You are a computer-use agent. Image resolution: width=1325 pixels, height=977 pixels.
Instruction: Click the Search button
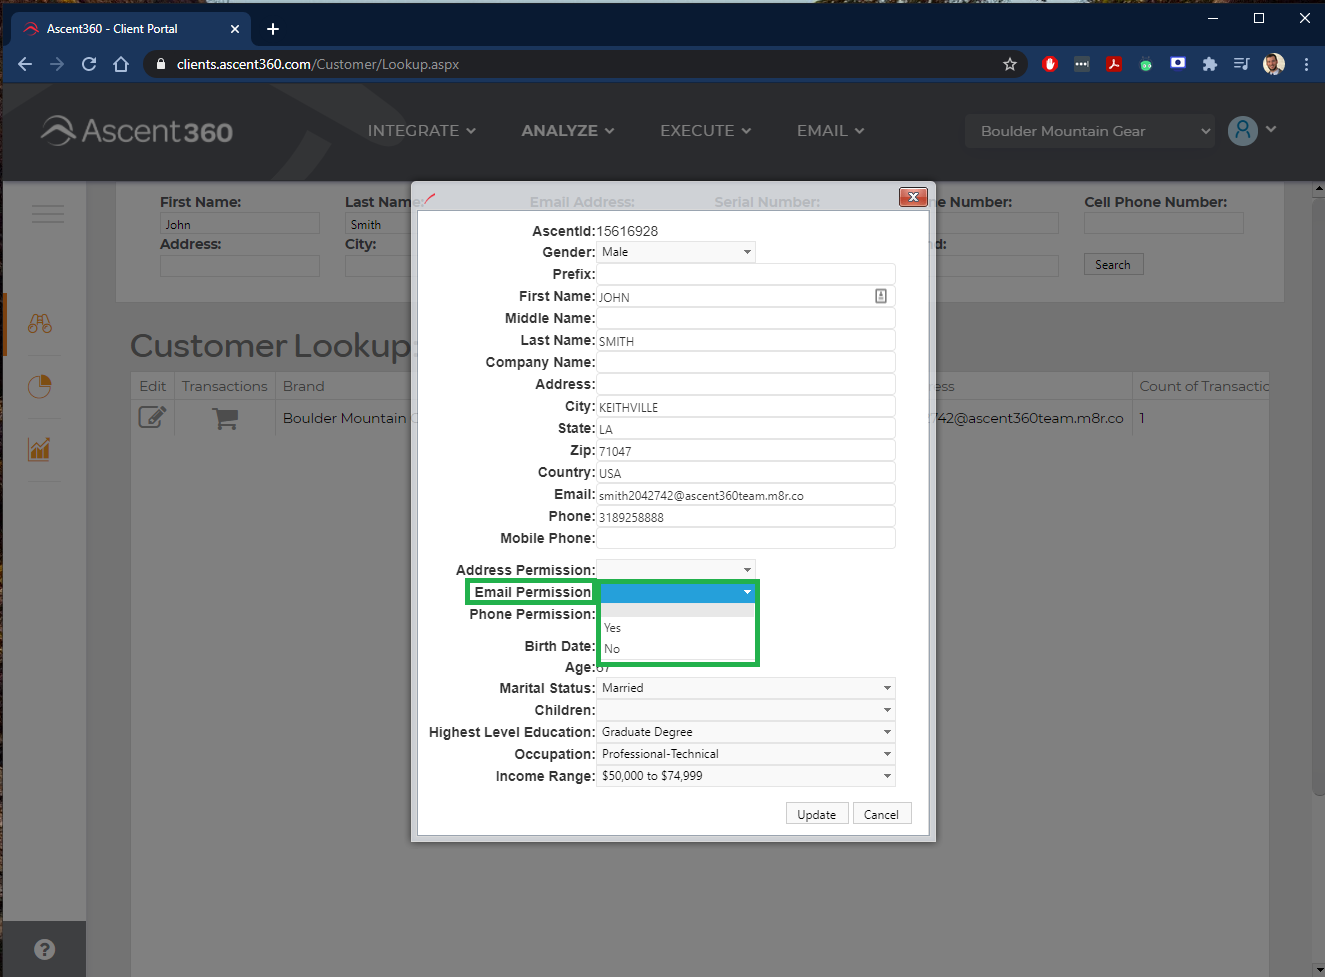click(1113, 265)
